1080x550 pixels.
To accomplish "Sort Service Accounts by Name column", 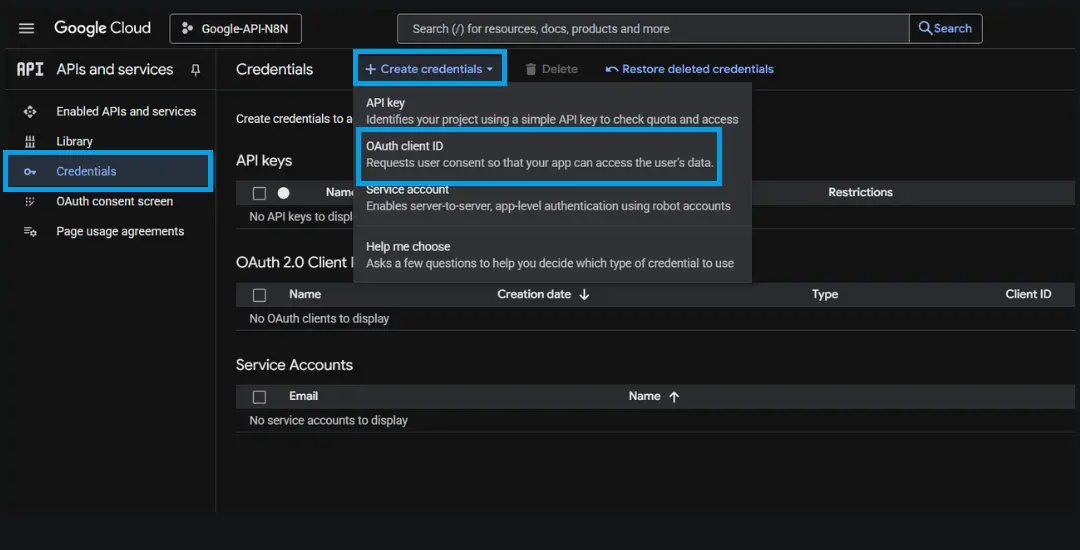I will click(645, 396).
